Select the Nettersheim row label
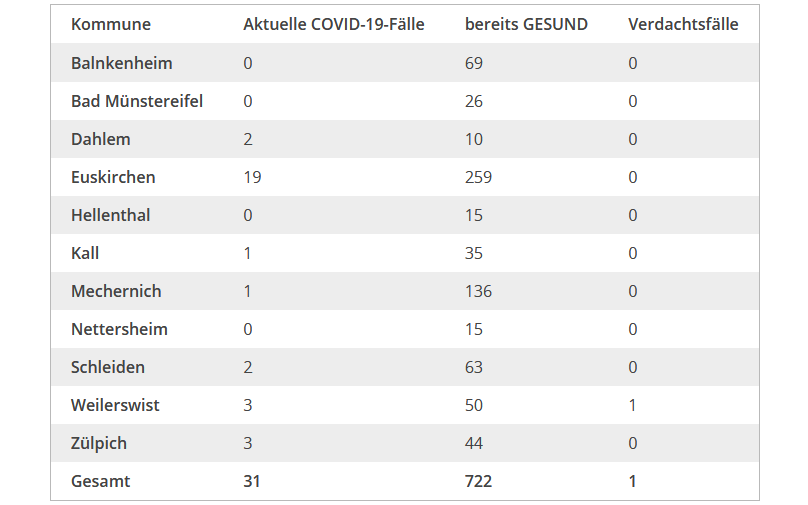Screen dimensions: 808x505 pos(119,329)
